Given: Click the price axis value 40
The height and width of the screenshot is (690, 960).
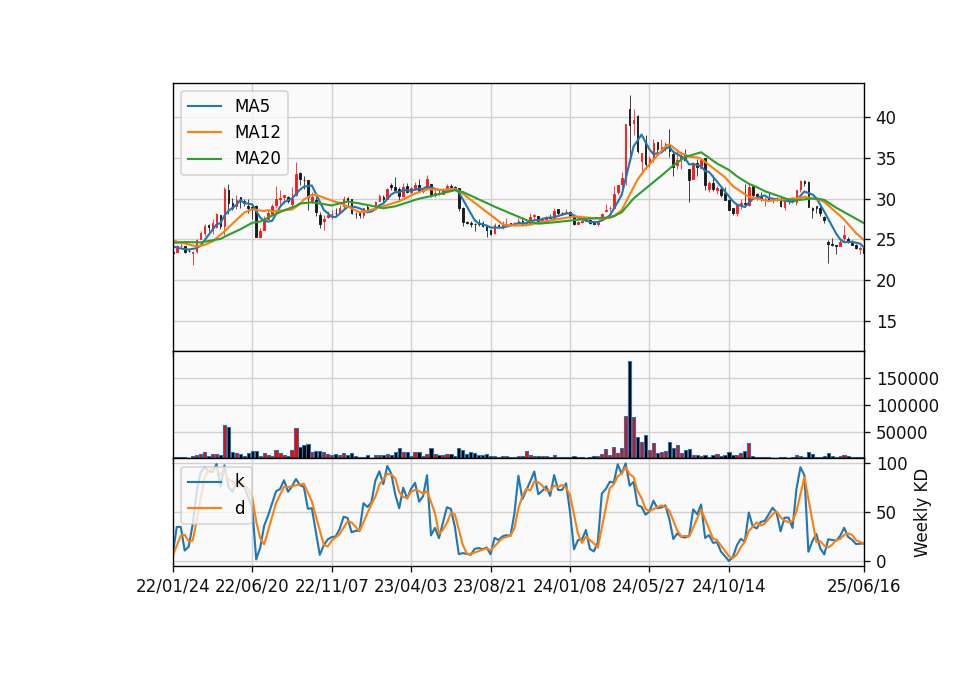Looking at the screenshot, I should point(886,118).
